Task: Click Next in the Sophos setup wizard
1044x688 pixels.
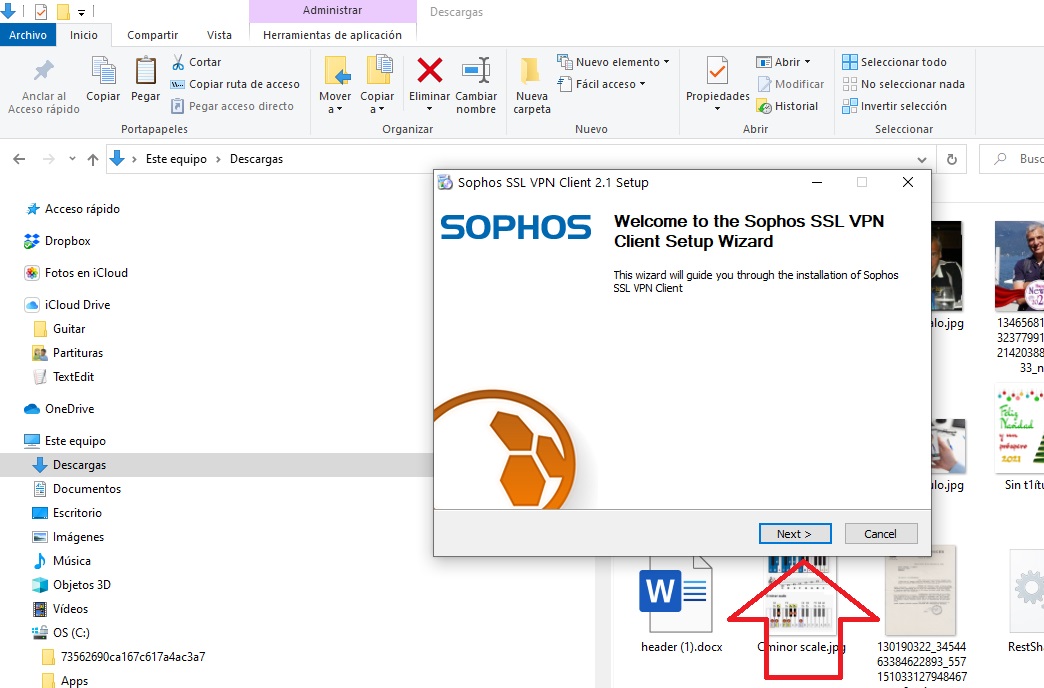Action: [794, 533]
